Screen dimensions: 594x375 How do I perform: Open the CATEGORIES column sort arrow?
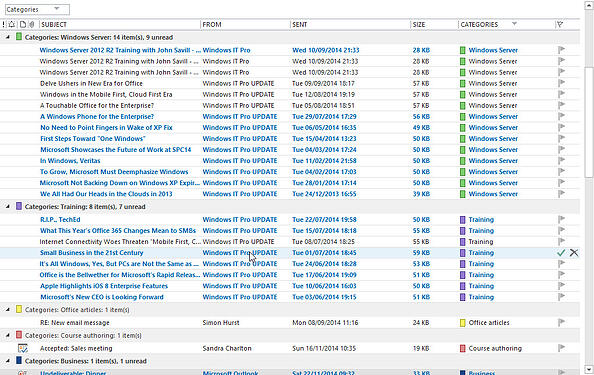pos(514,23)
